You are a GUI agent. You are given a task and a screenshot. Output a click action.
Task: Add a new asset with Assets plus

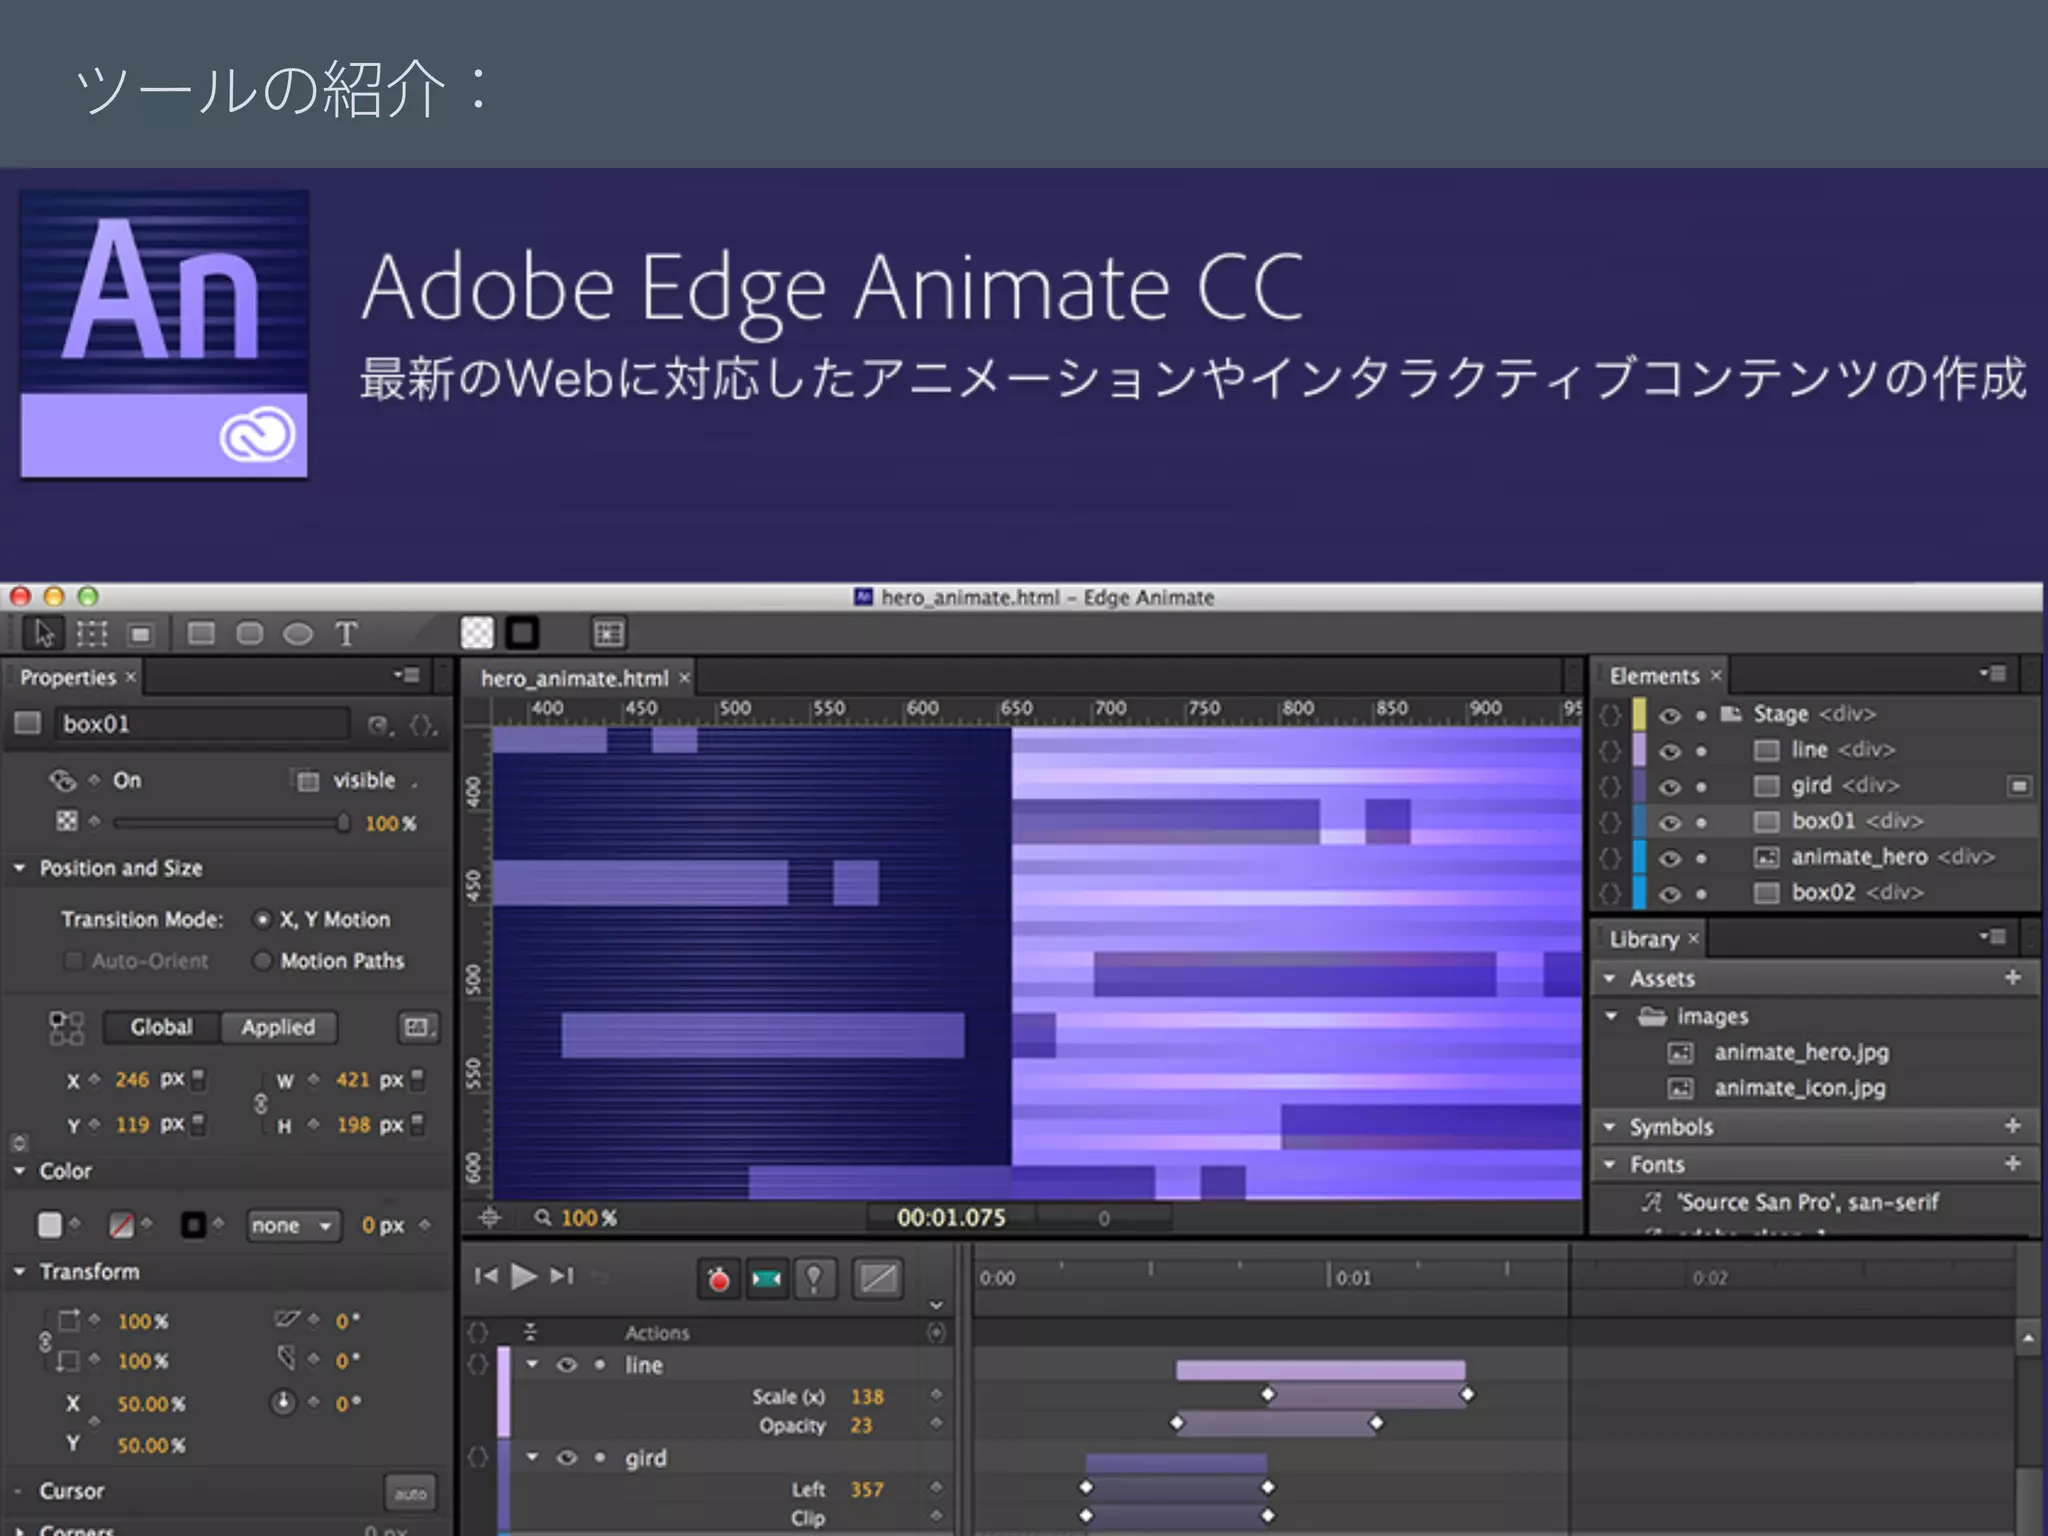[2013, 977]
